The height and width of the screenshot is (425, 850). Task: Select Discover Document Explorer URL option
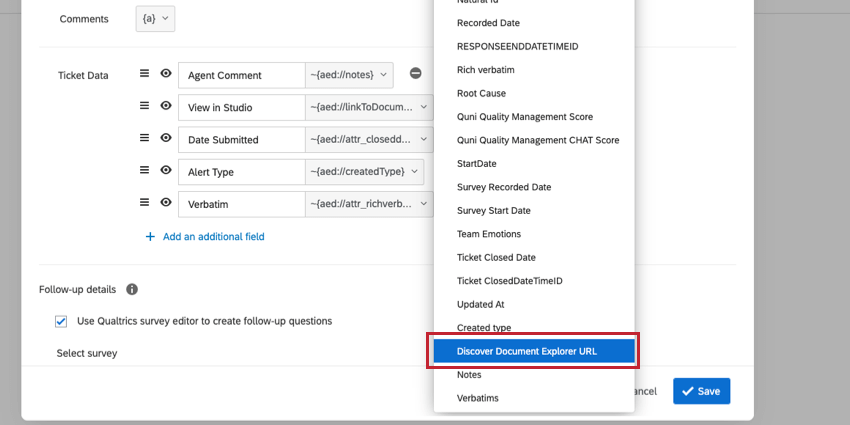(x=533, y=351)
